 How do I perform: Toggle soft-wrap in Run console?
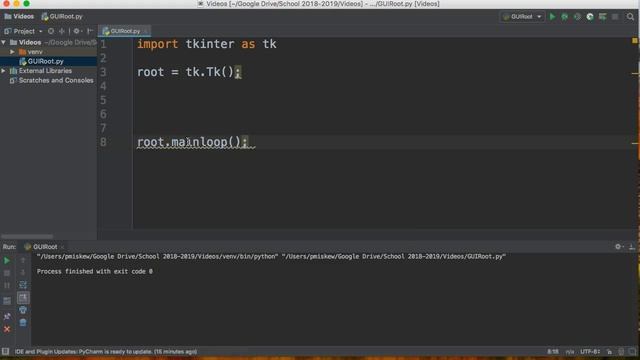(x=23, y=285)
